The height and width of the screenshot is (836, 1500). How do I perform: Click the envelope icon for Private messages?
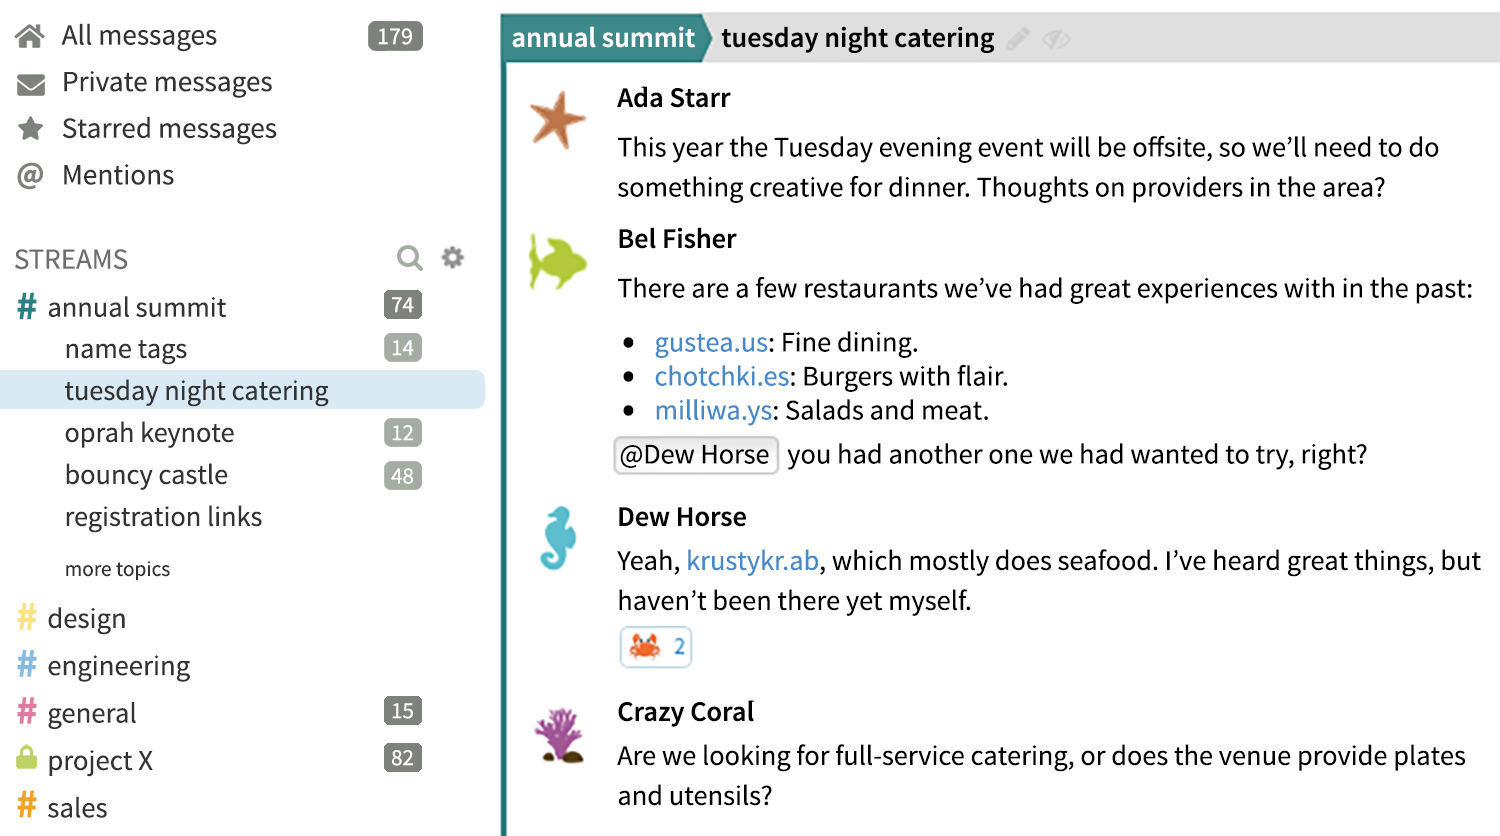(32, 81)
